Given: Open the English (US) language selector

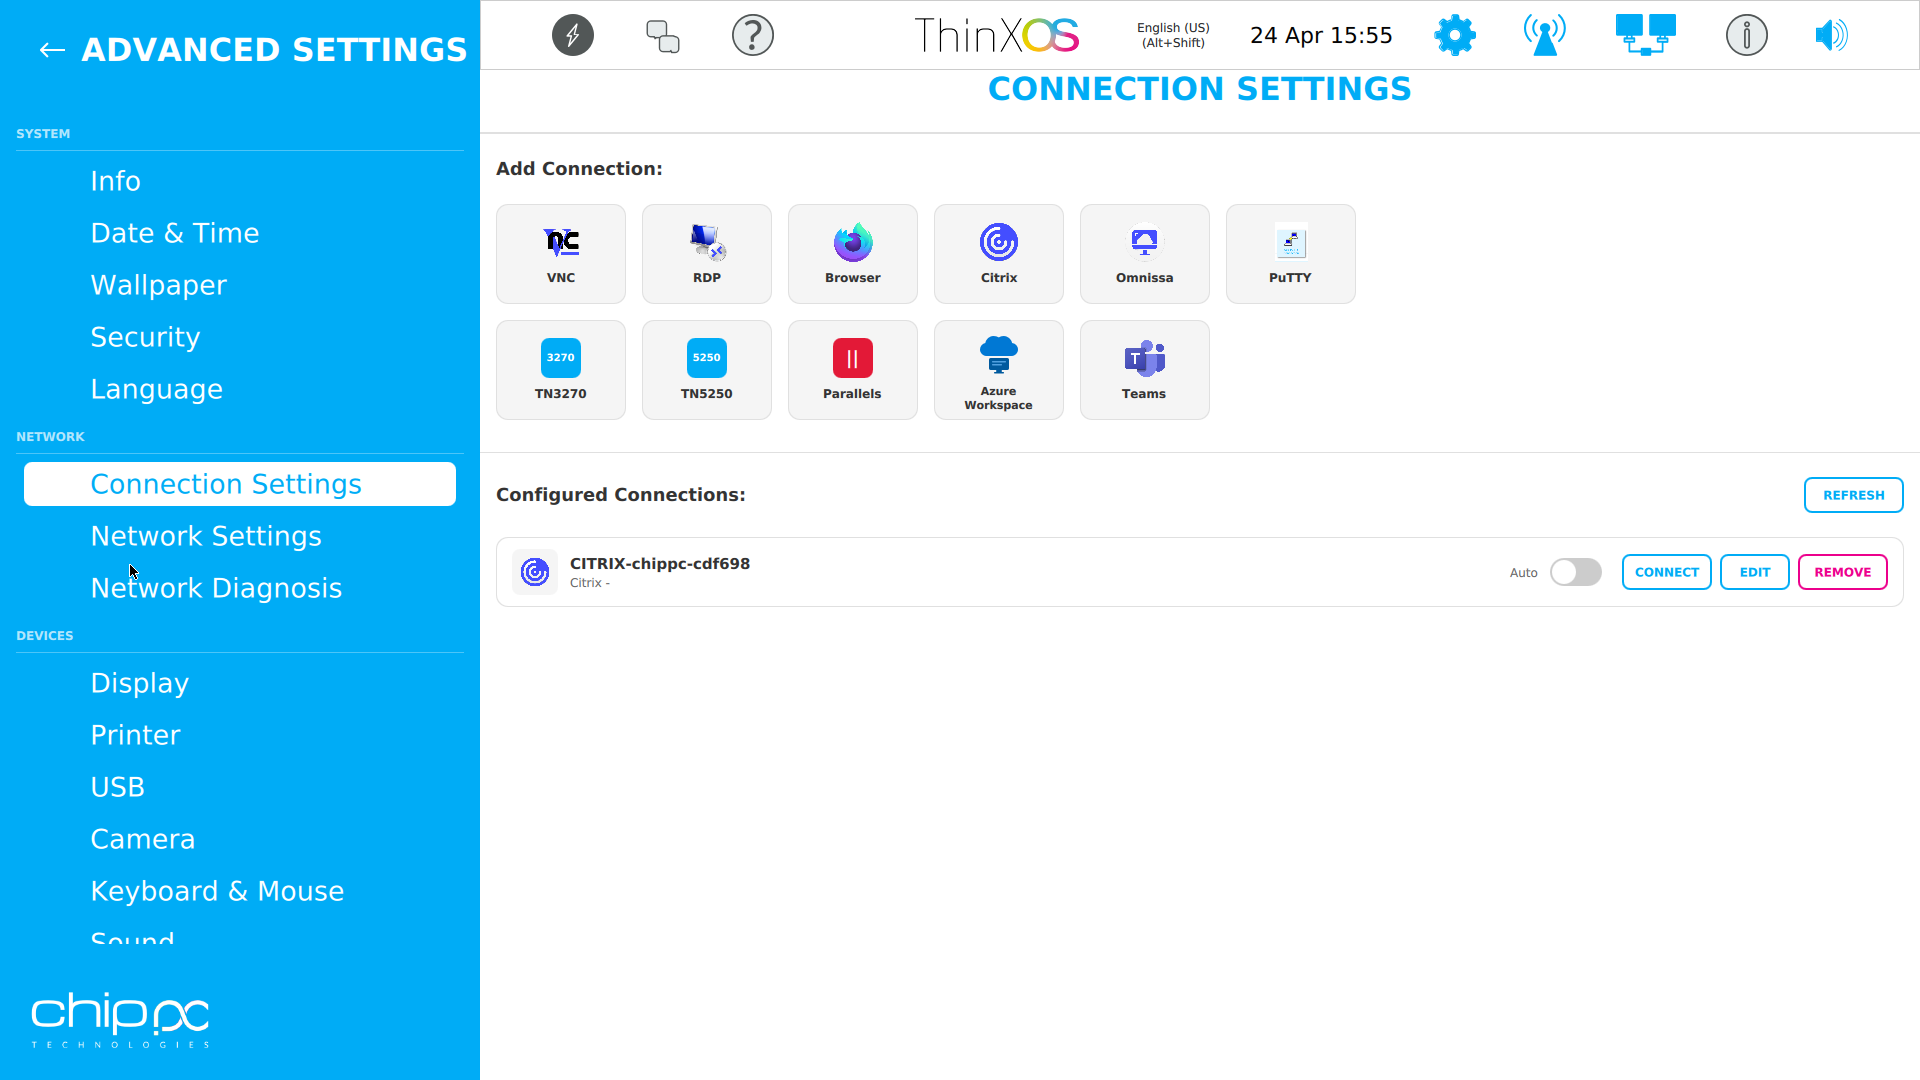Looking at the screenshot, I should coord(1172,35).
